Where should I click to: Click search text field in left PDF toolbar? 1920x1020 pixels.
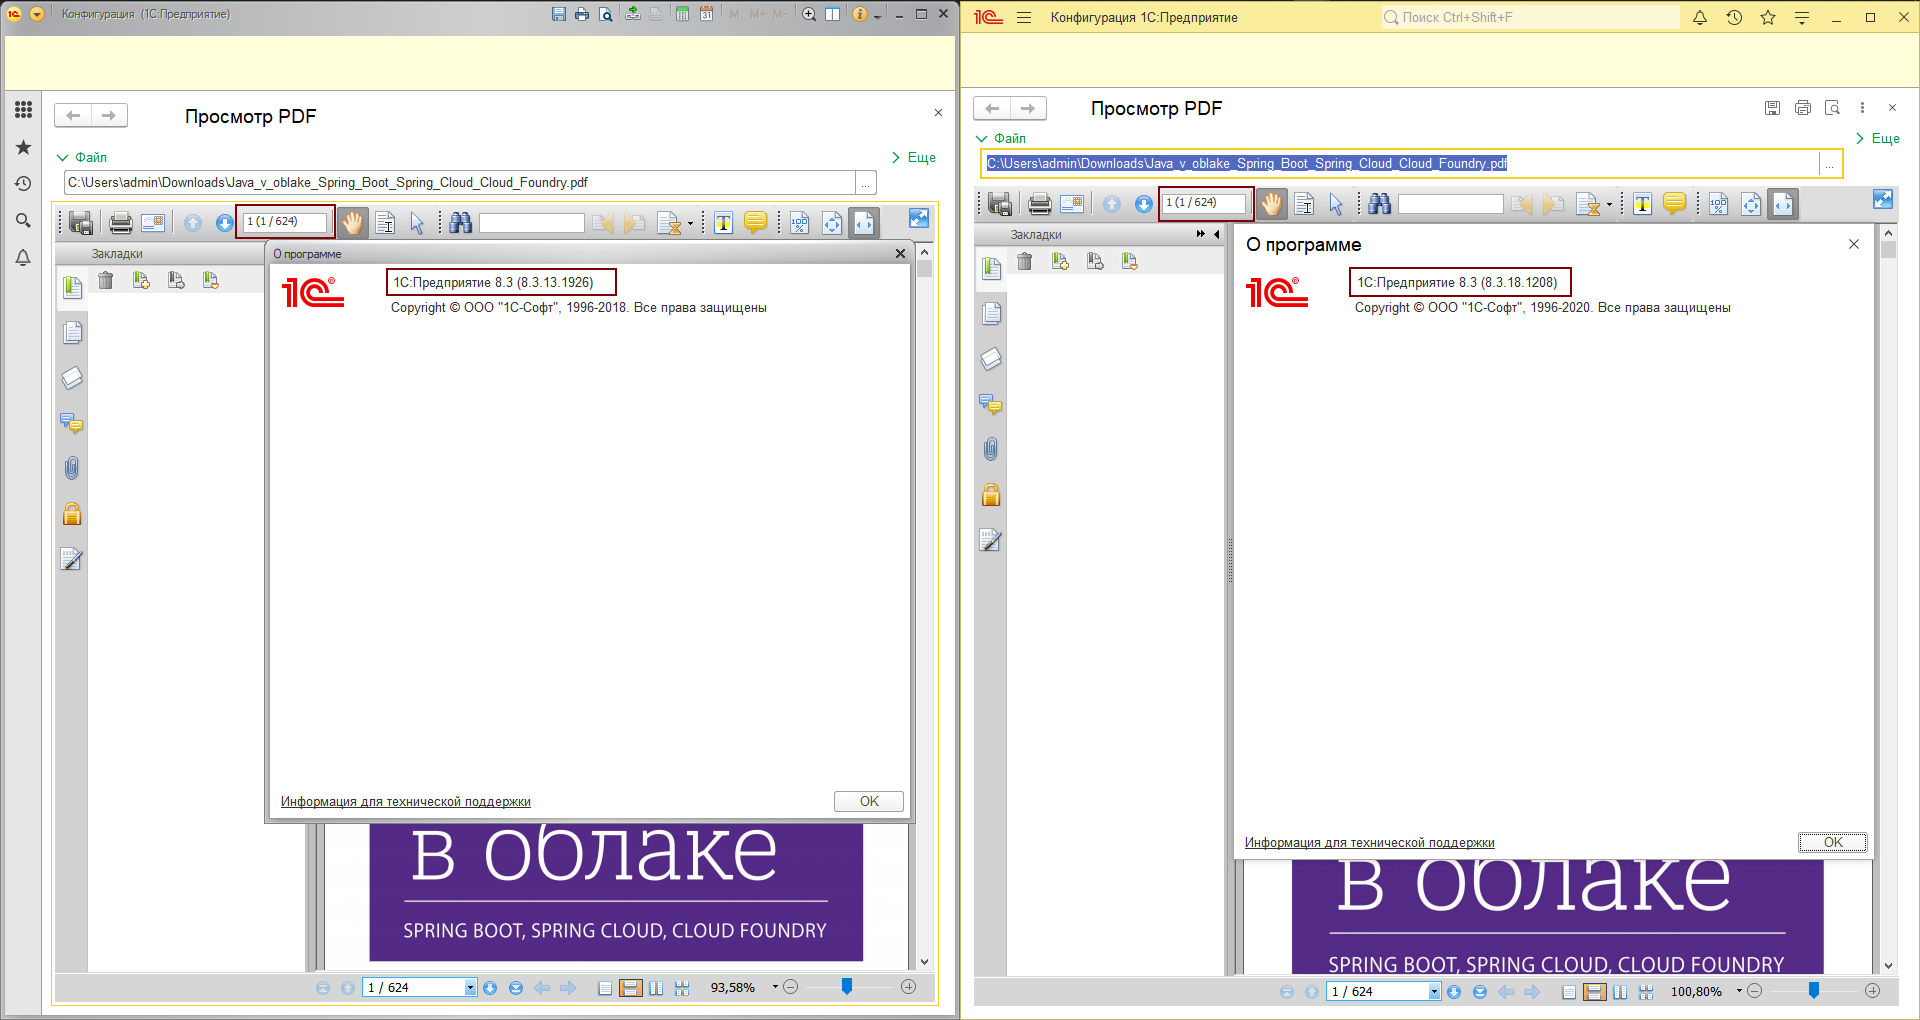click(x=532, y=222)
